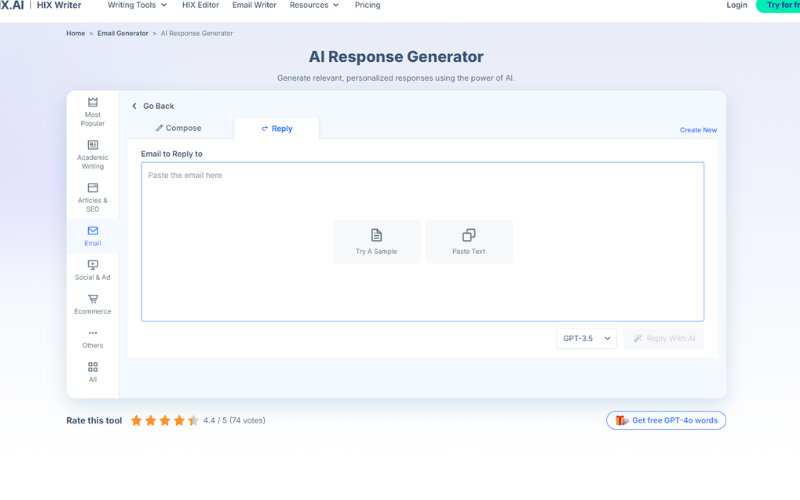Go to the Pricing page

tap(367, 5)
